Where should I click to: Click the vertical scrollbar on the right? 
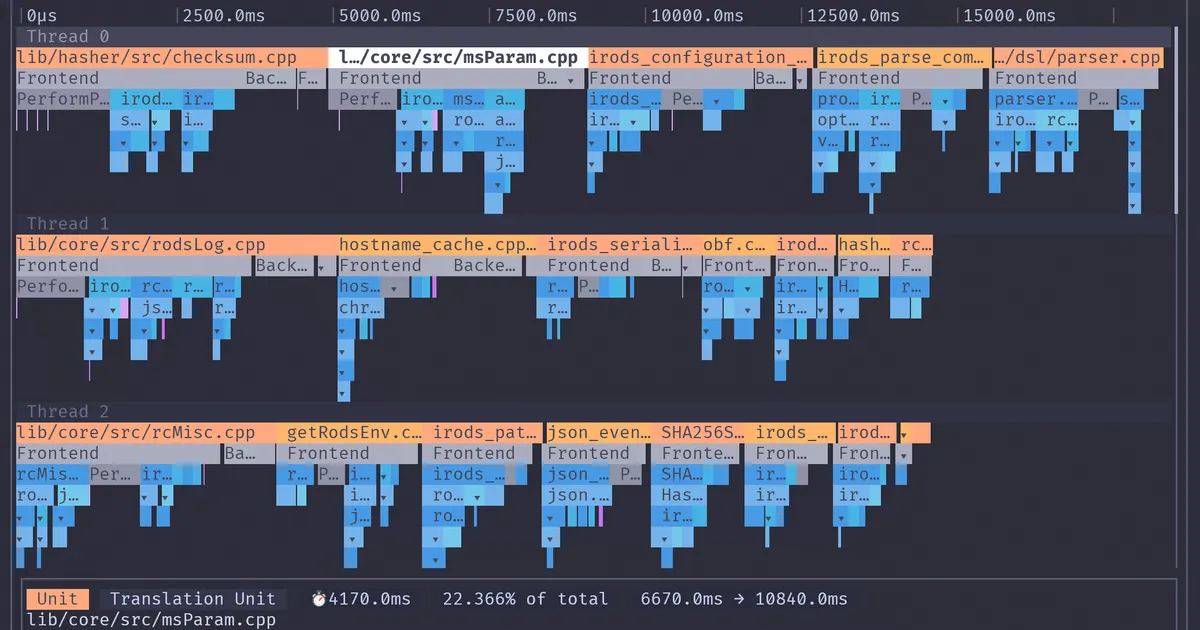(1176, 120)
